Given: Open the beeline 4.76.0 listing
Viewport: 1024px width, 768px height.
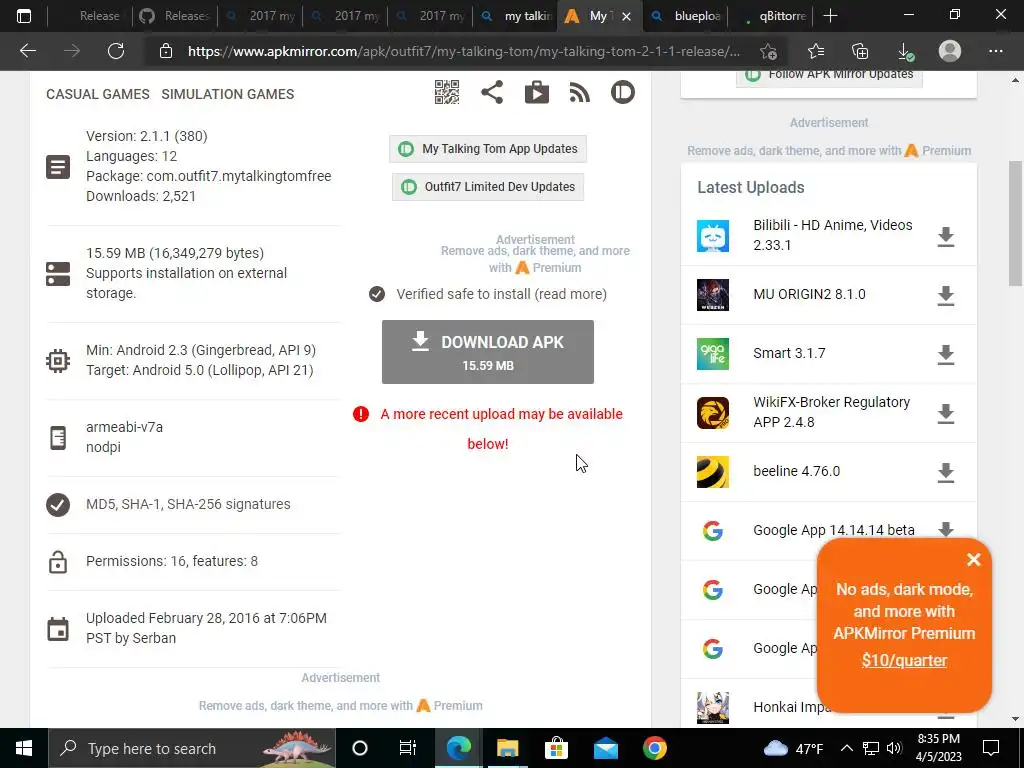Looking at the screenshot, I should [797, 471].
